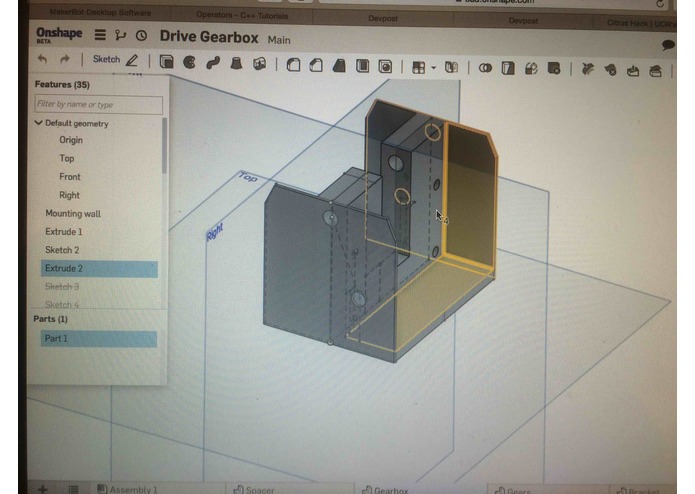This screenshot has width=695, height=494.
Task: Select the Draft tool icon
Action: click(x=339, y=66)
